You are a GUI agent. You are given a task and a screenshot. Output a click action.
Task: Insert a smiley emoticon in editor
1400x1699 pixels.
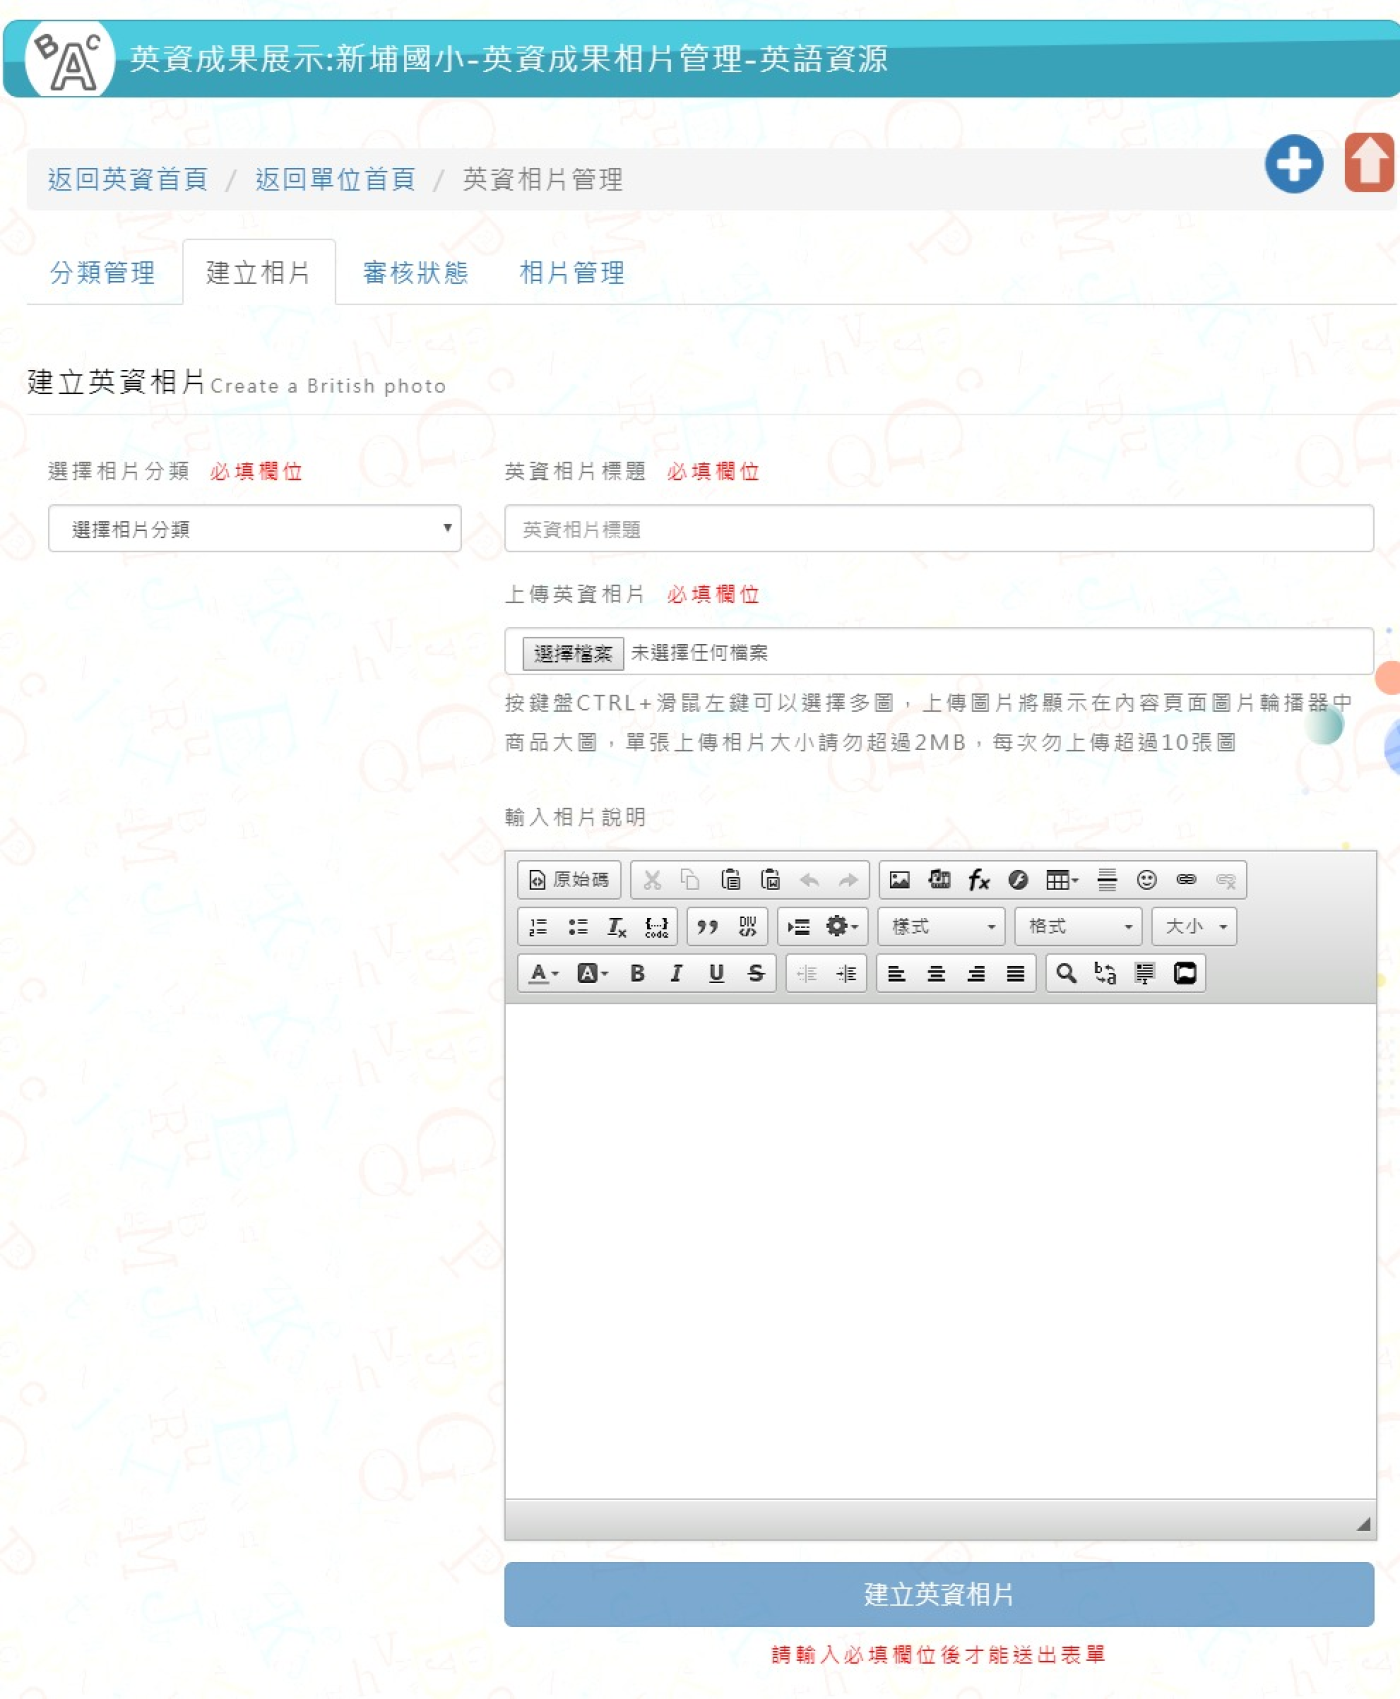coord(1146,880)
